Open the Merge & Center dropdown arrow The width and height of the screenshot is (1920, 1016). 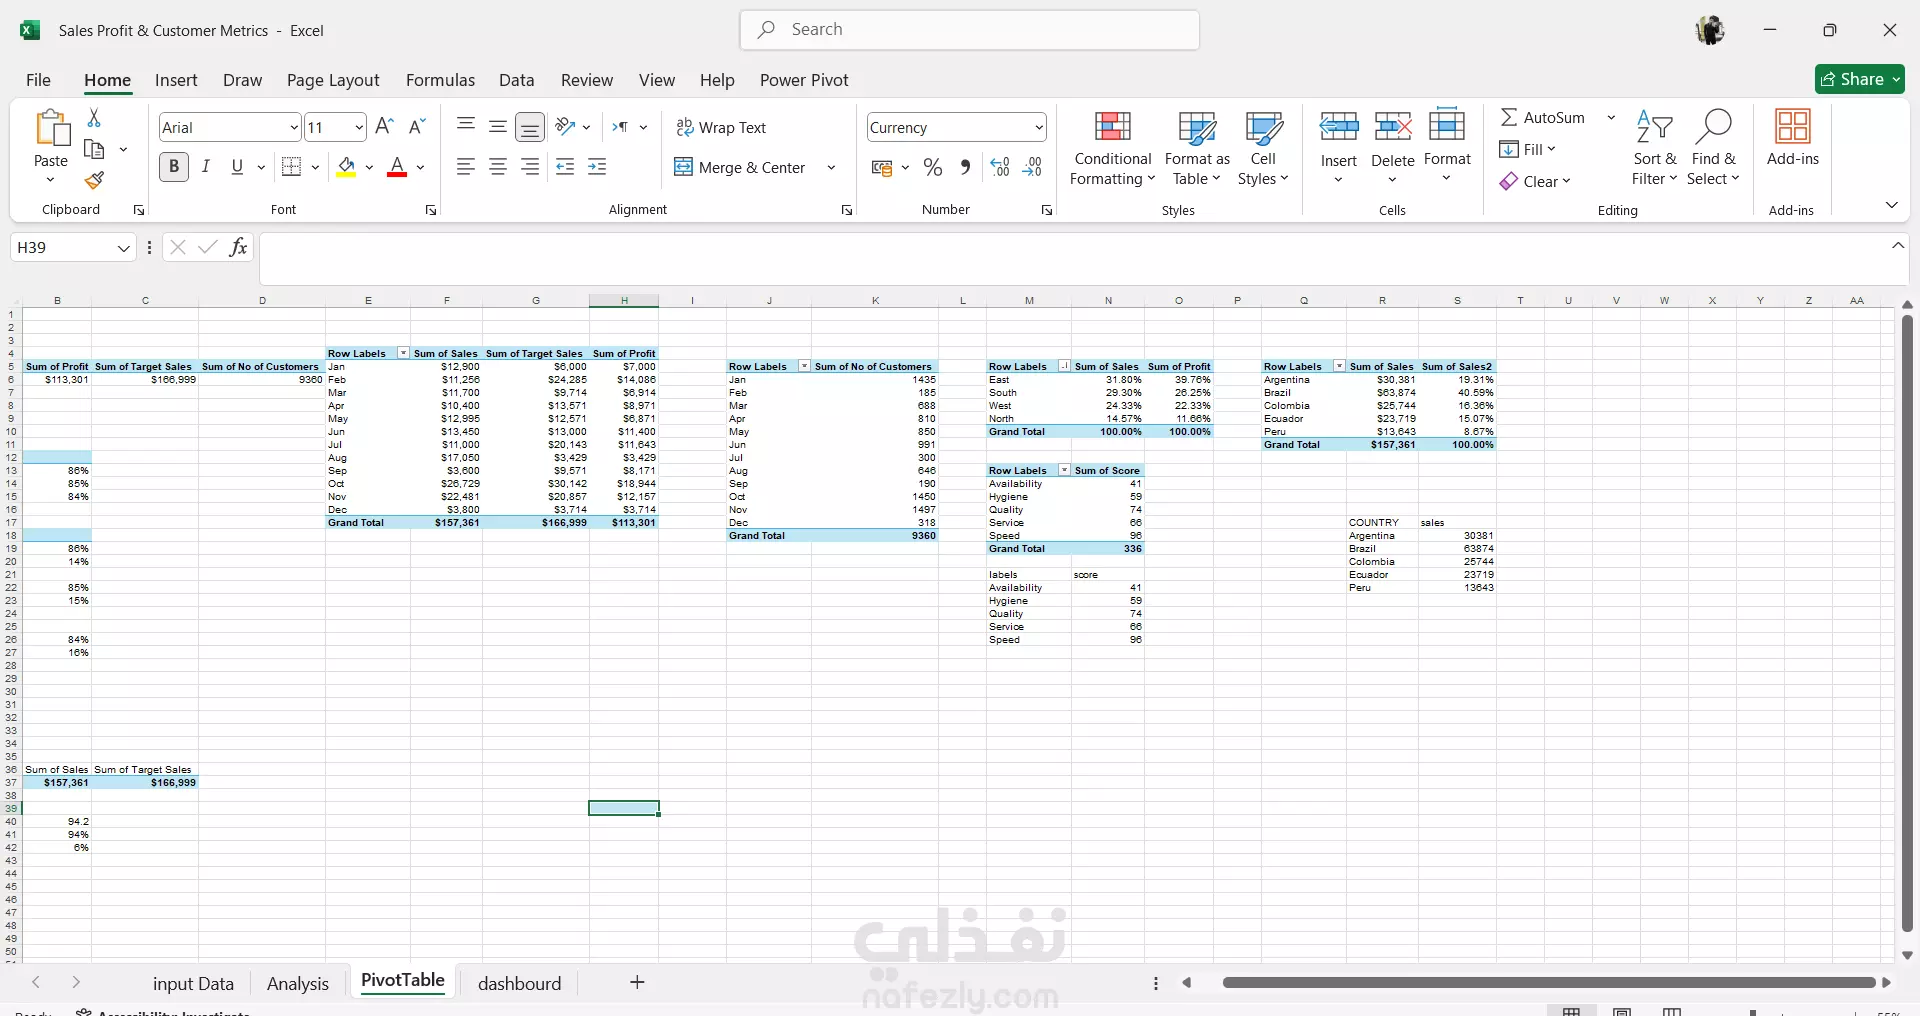click(x=831, y=168)
